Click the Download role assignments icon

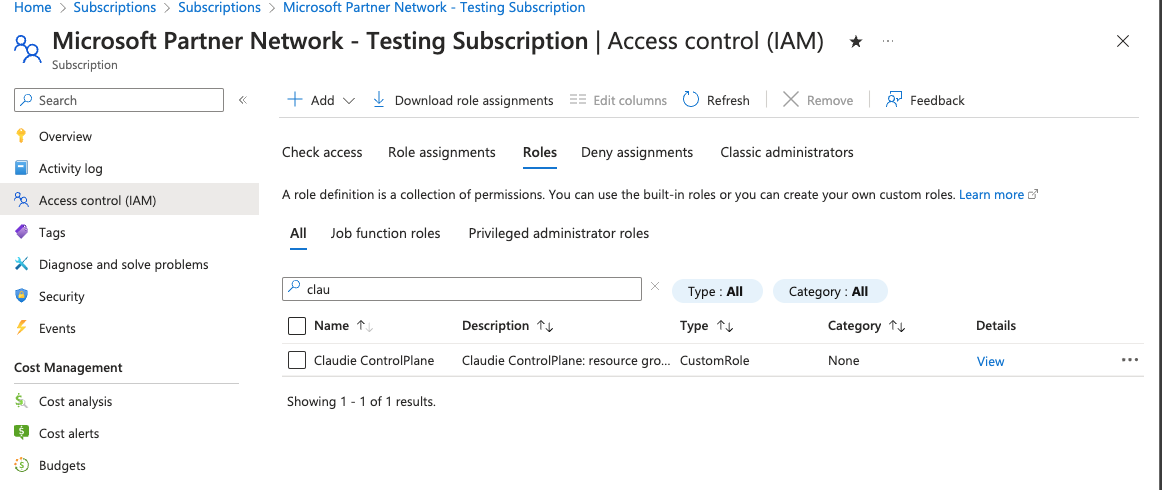(379, 100)
